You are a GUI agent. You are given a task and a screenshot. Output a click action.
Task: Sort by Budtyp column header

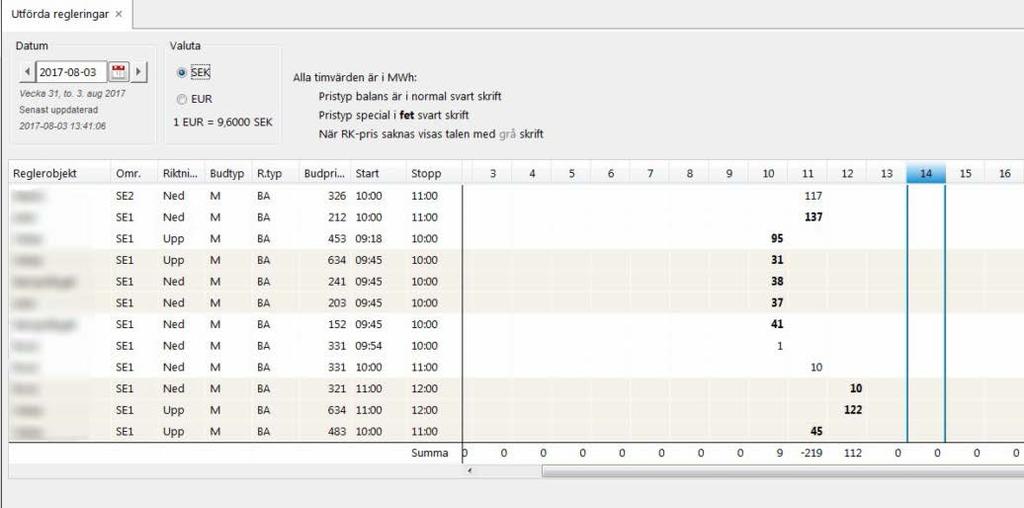227,174
